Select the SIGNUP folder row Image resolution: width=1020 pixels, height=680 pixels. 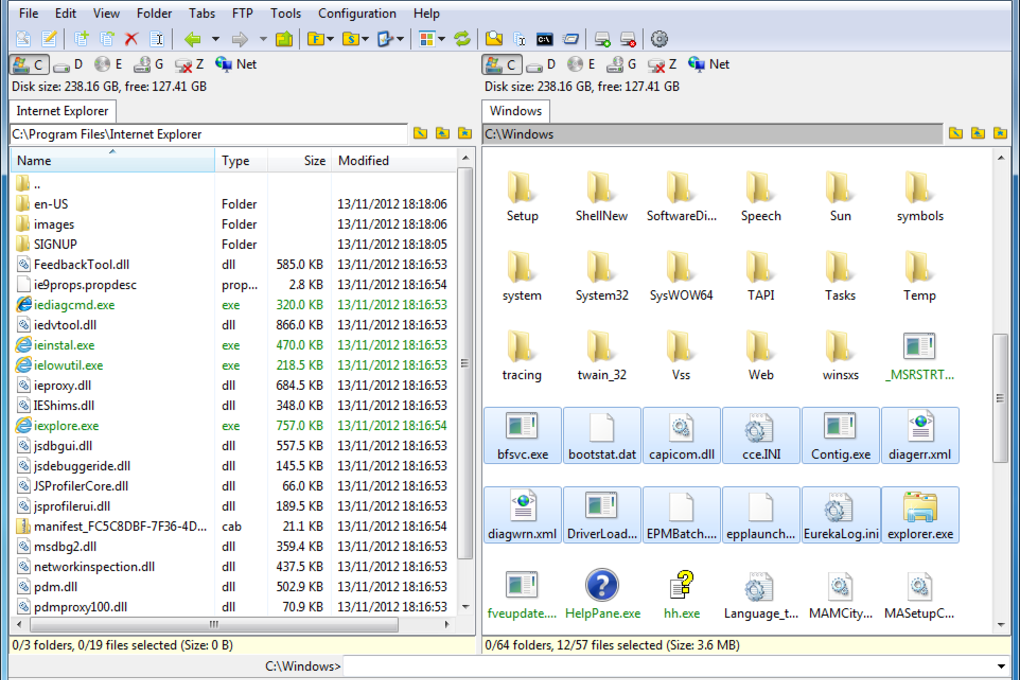(233, 244)
